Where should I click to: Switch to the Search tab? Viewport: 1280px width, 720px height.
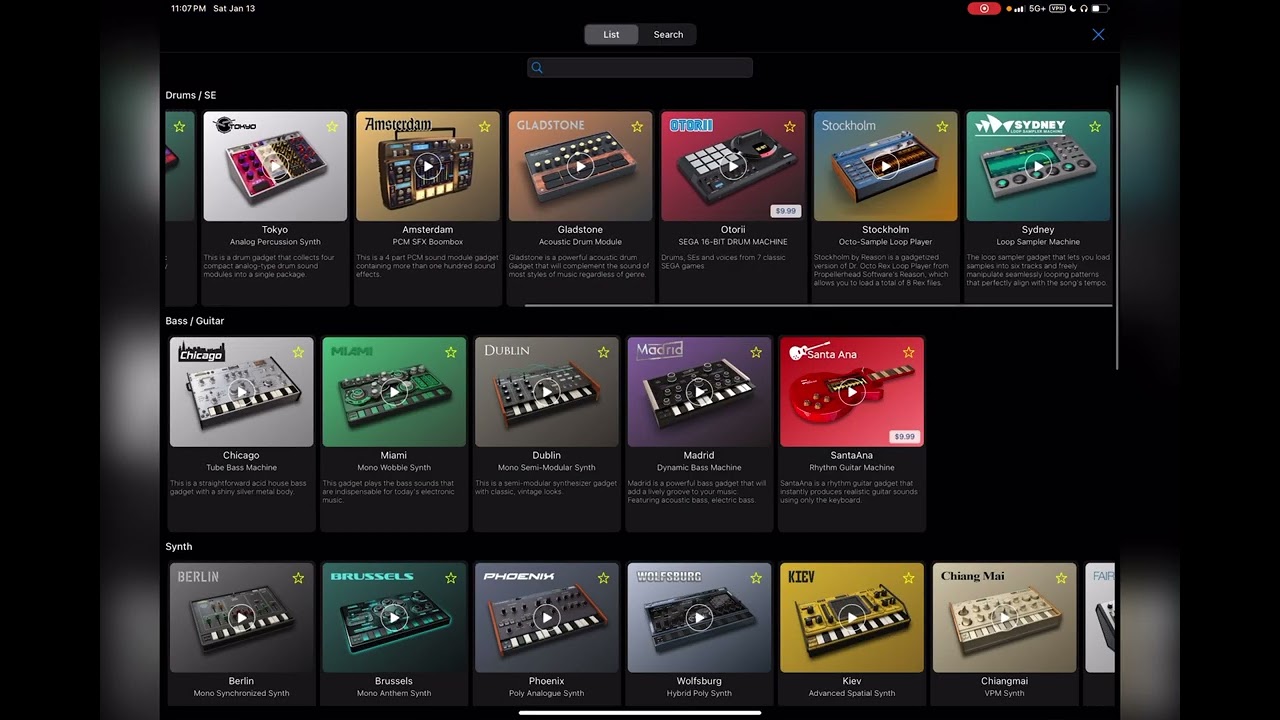(x=668, y=34)
